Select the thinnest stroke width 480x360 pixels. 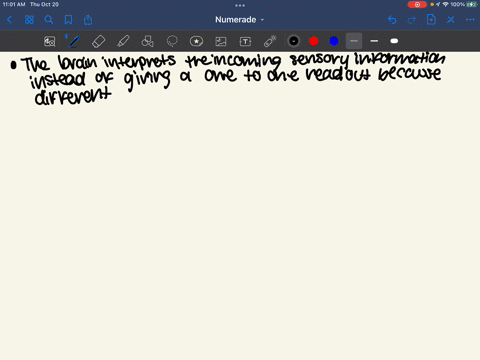click(354, 41)
